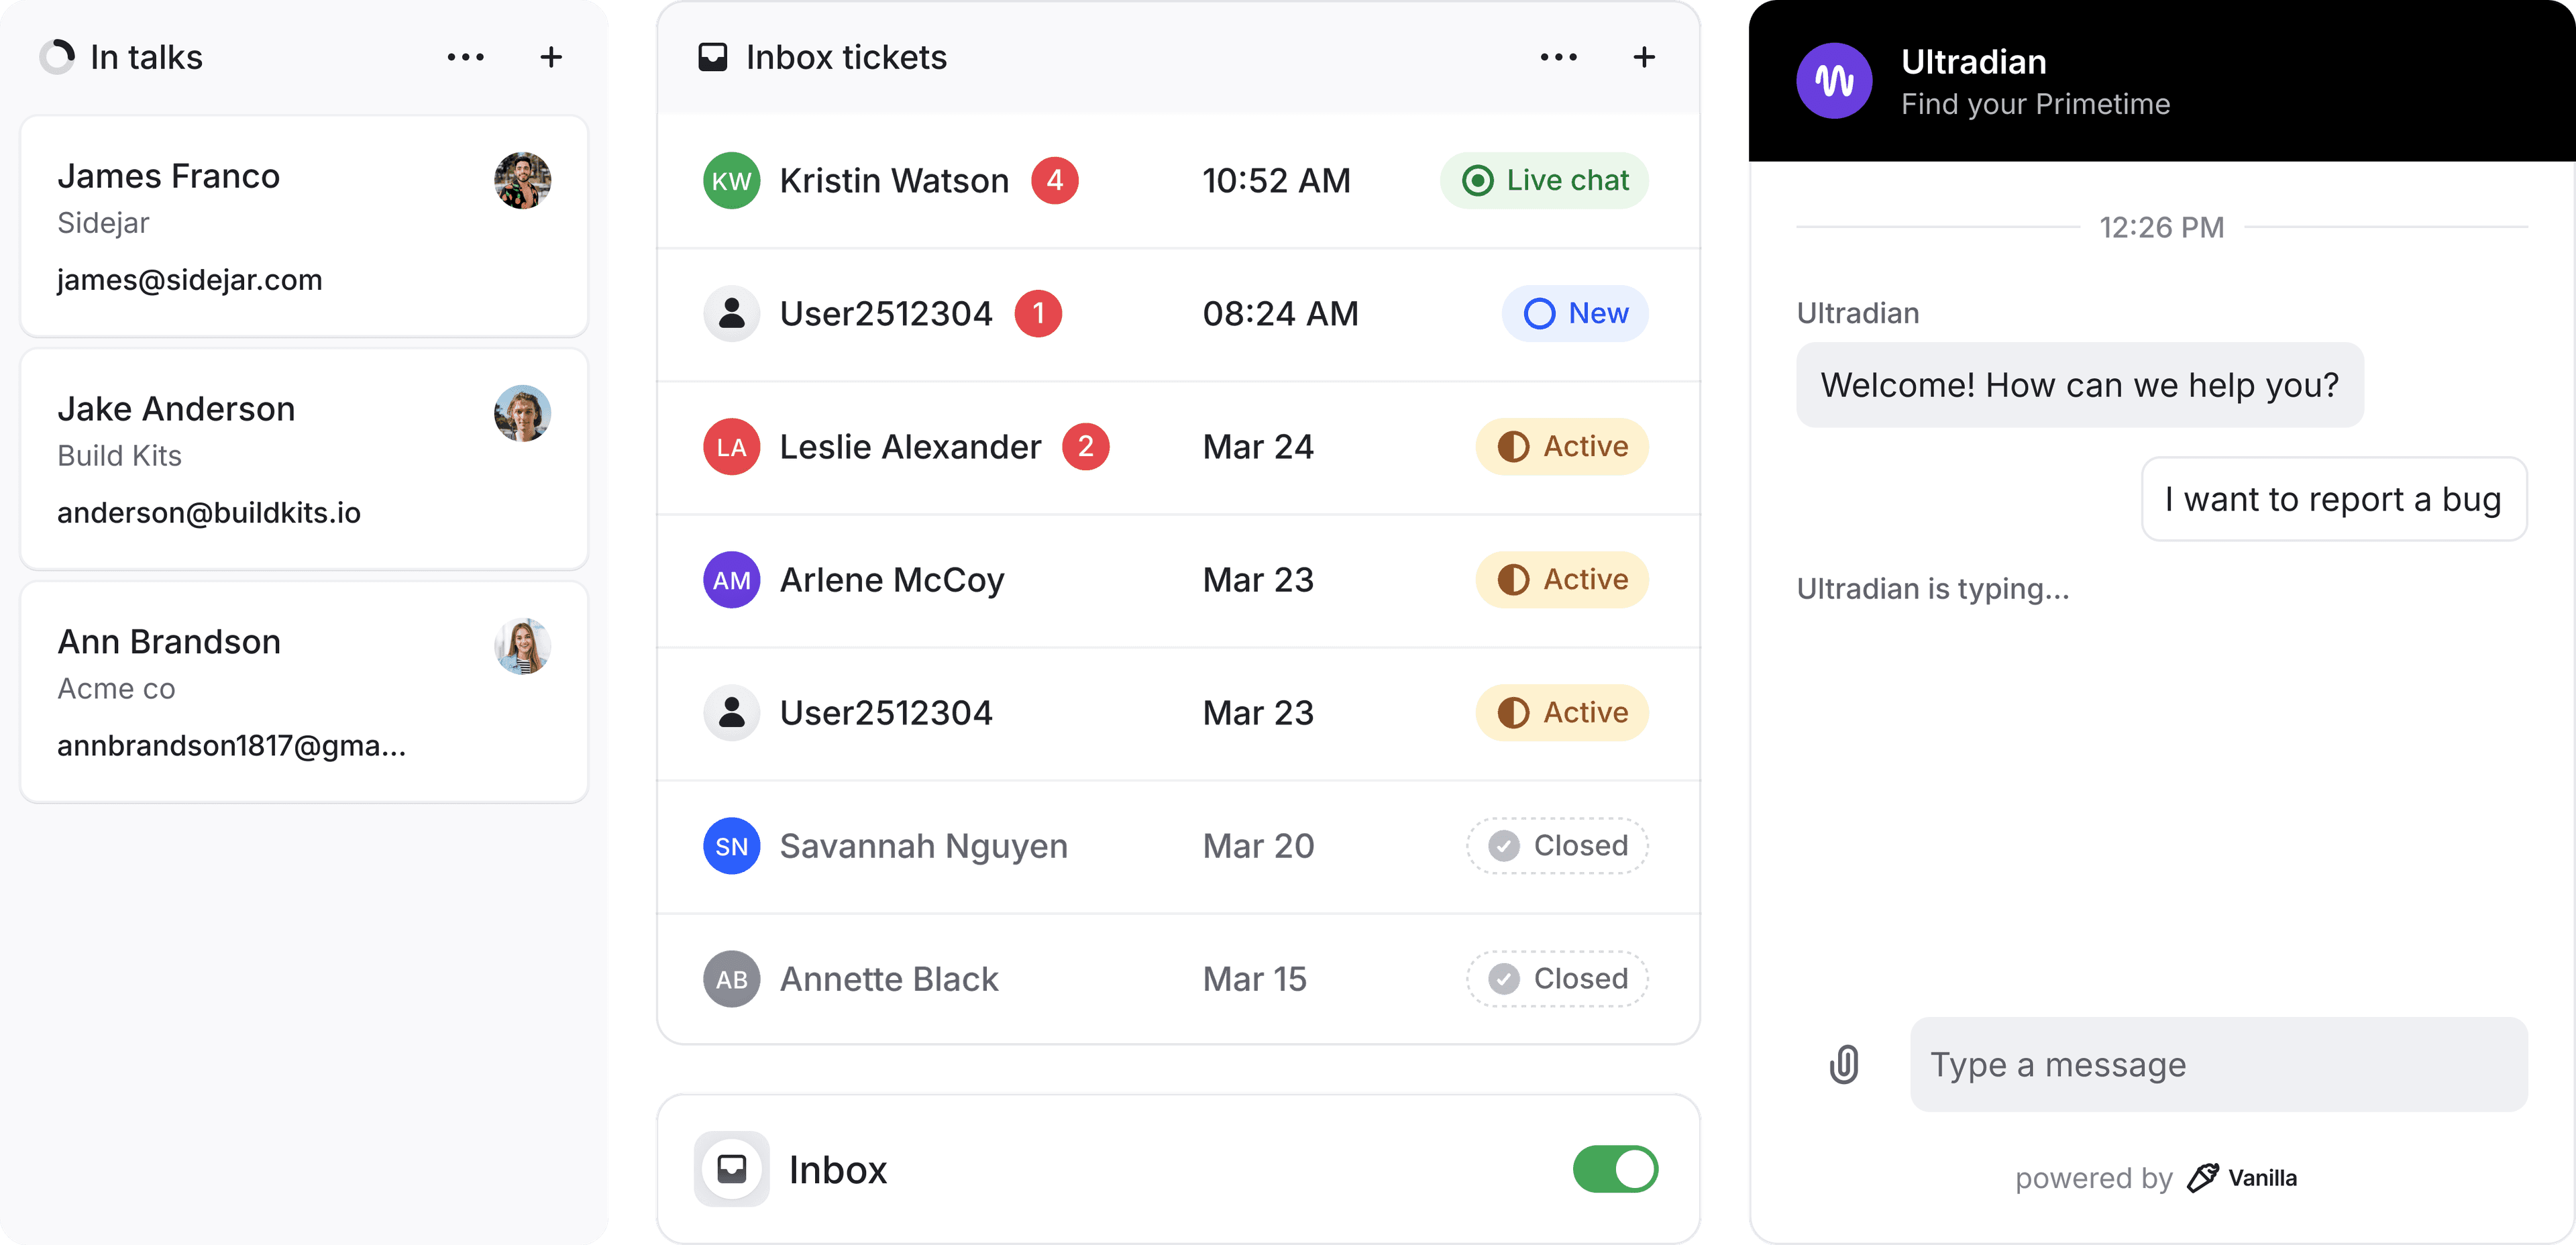Toggle the Inbox switch off
This screenshot has height=1245, width=2576.
tap(1615, 1169)
